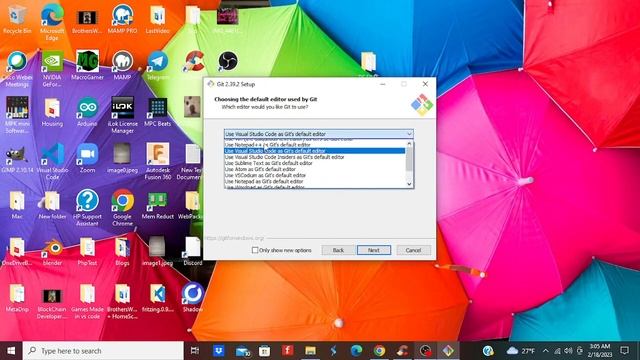This screenshot has height=360, width=640.
Task: Select the Cisco Webex Meetings shortcut
Action: [x=17, y=69]
